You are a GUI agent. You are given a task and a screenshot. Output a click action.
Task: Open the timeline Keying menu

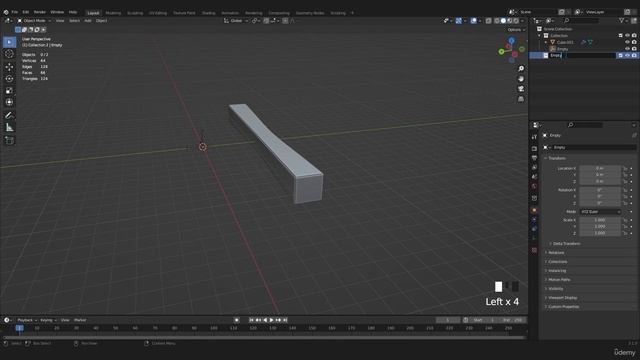point(48,320)
